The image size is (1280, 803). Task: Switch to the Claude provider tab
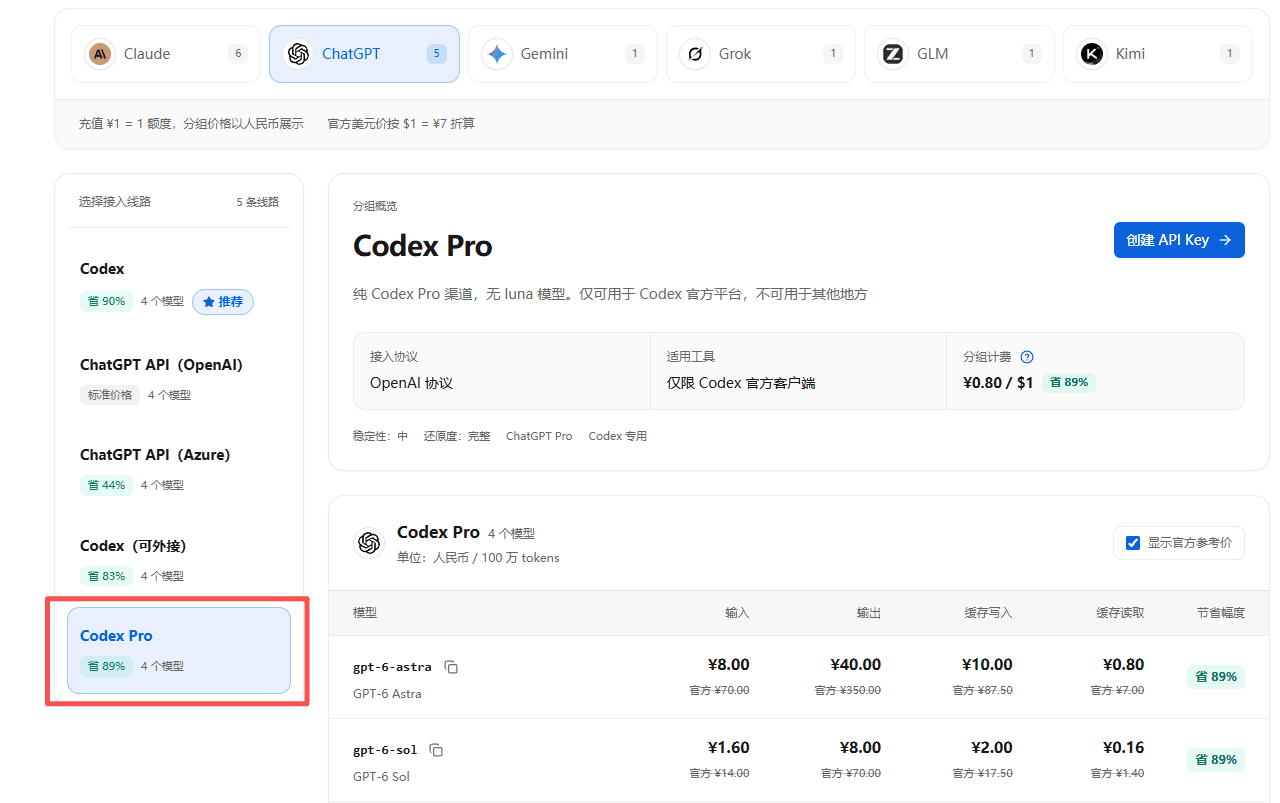coord(166,54)
